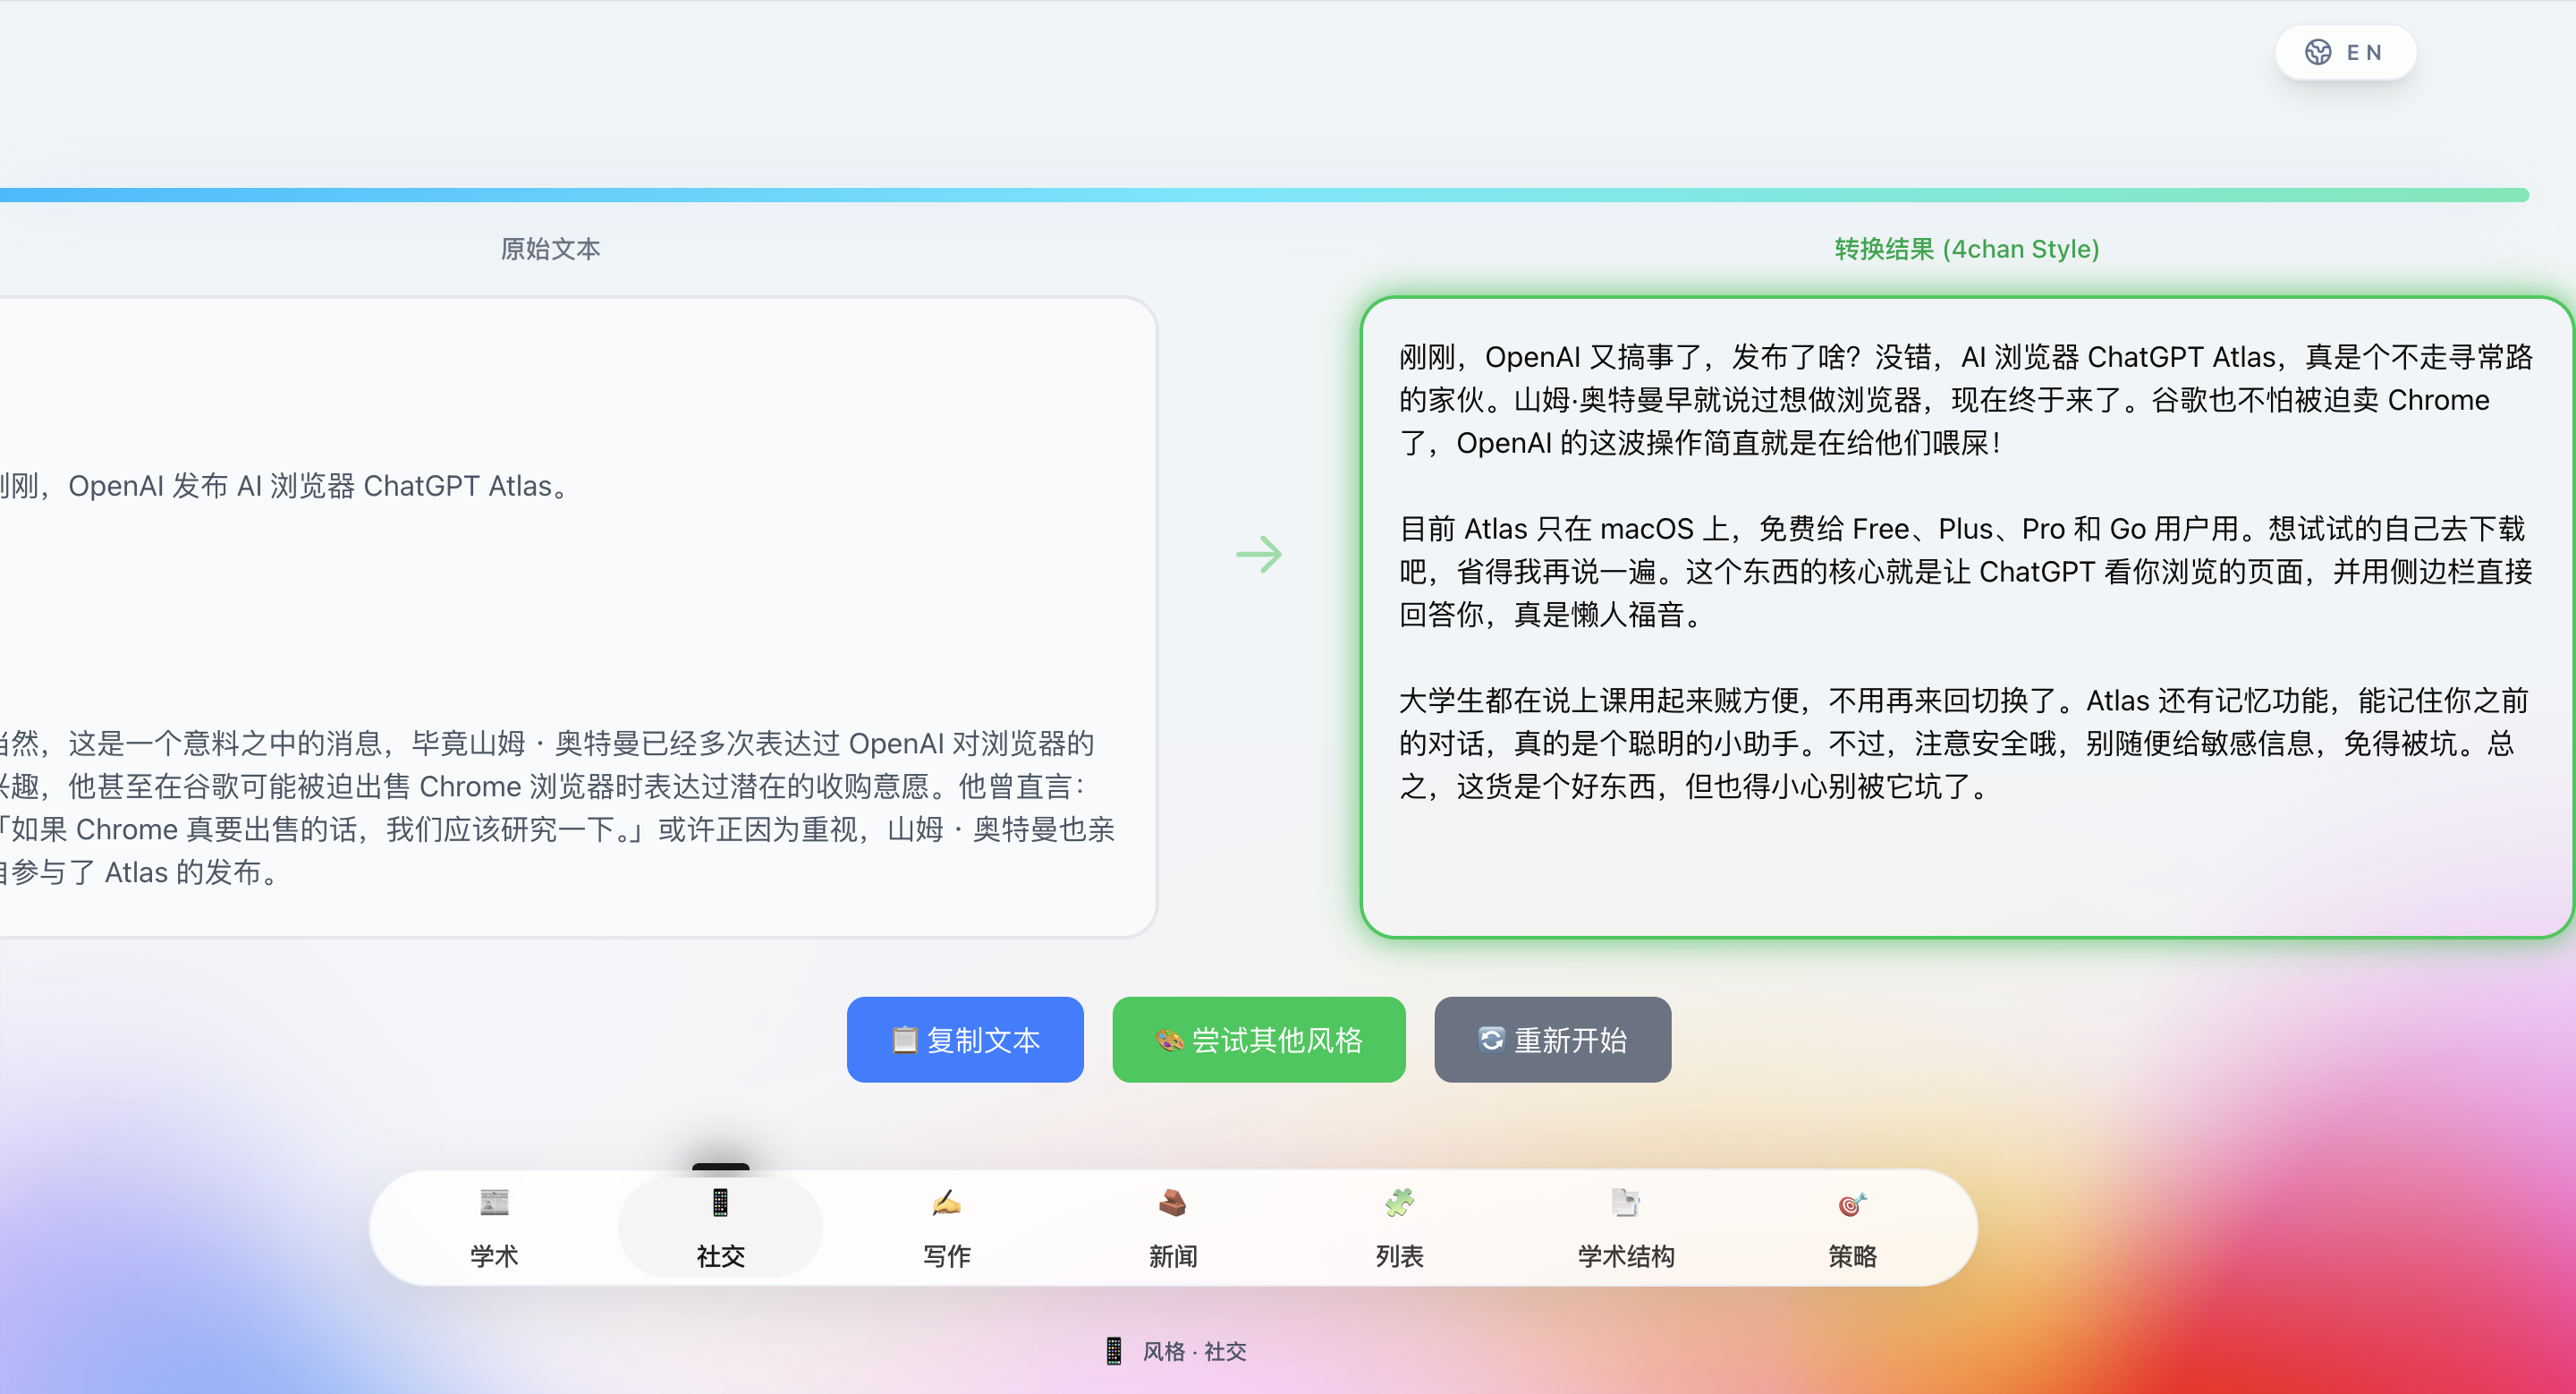Select the 学术 style tab

tap(494, 1228)
